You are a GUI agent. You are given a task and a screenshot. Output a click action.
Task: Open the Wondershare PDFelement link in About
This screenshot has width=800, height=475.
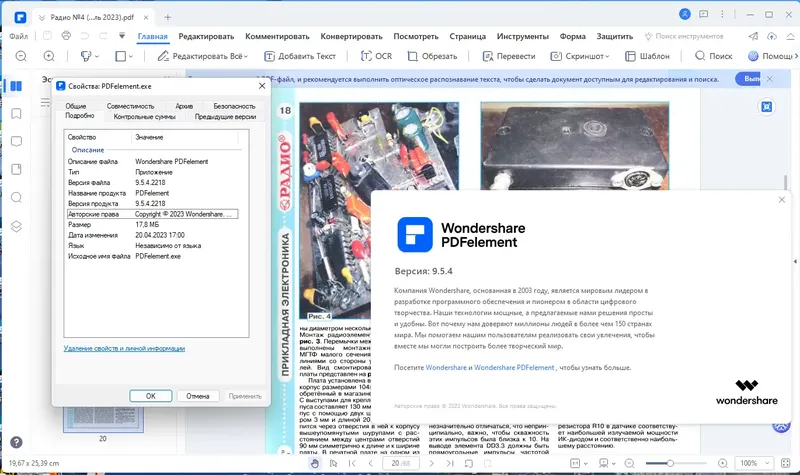pyautogui.click(x=514, y=367)
